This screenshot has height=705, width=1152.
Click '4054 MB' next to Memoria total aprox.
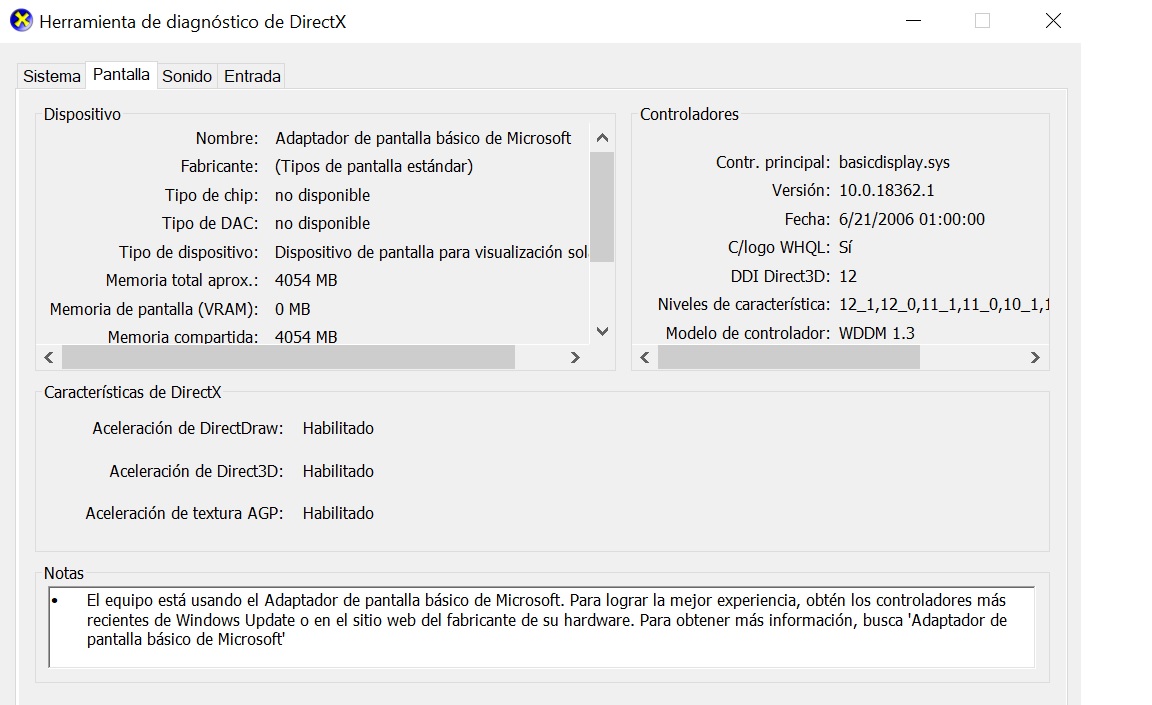306,281
